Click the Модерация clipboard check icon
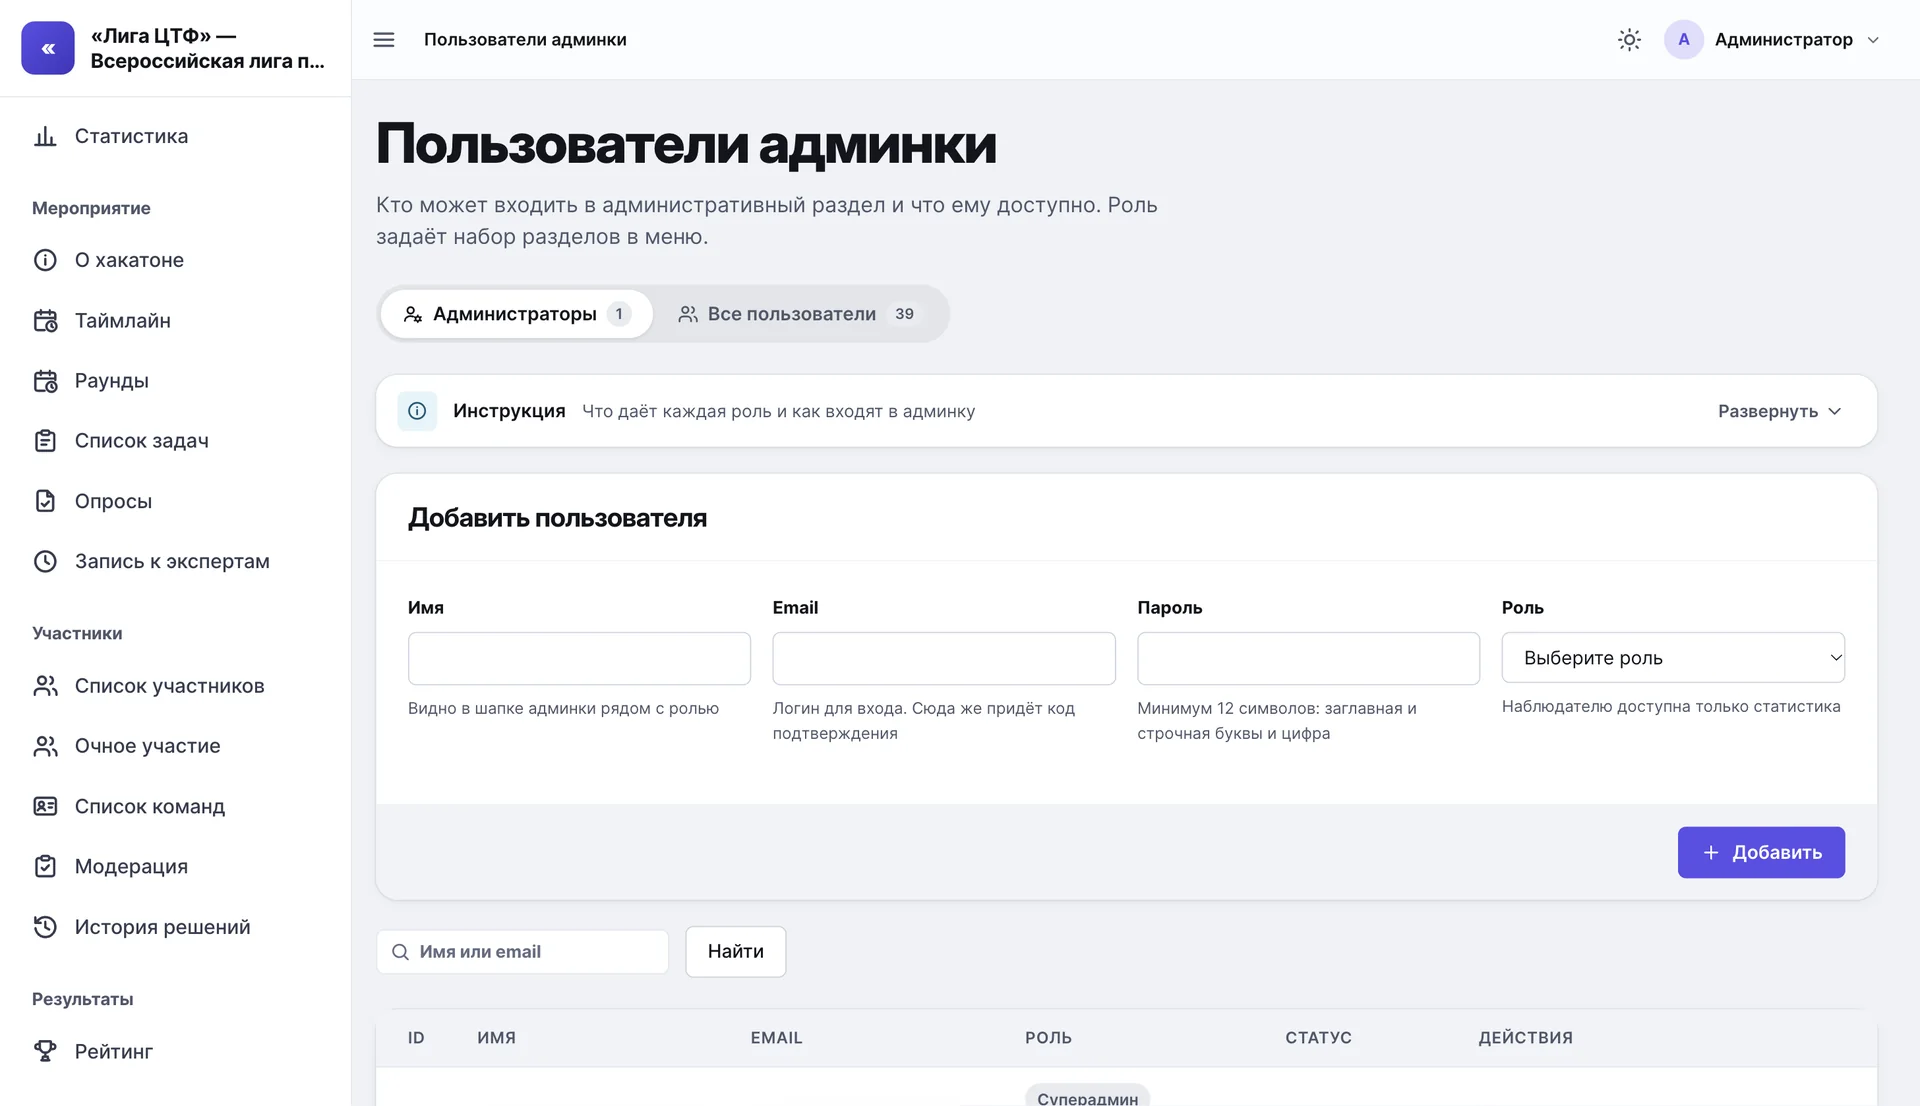The width and height of the screenshot is (1920, 1106). 45,866
